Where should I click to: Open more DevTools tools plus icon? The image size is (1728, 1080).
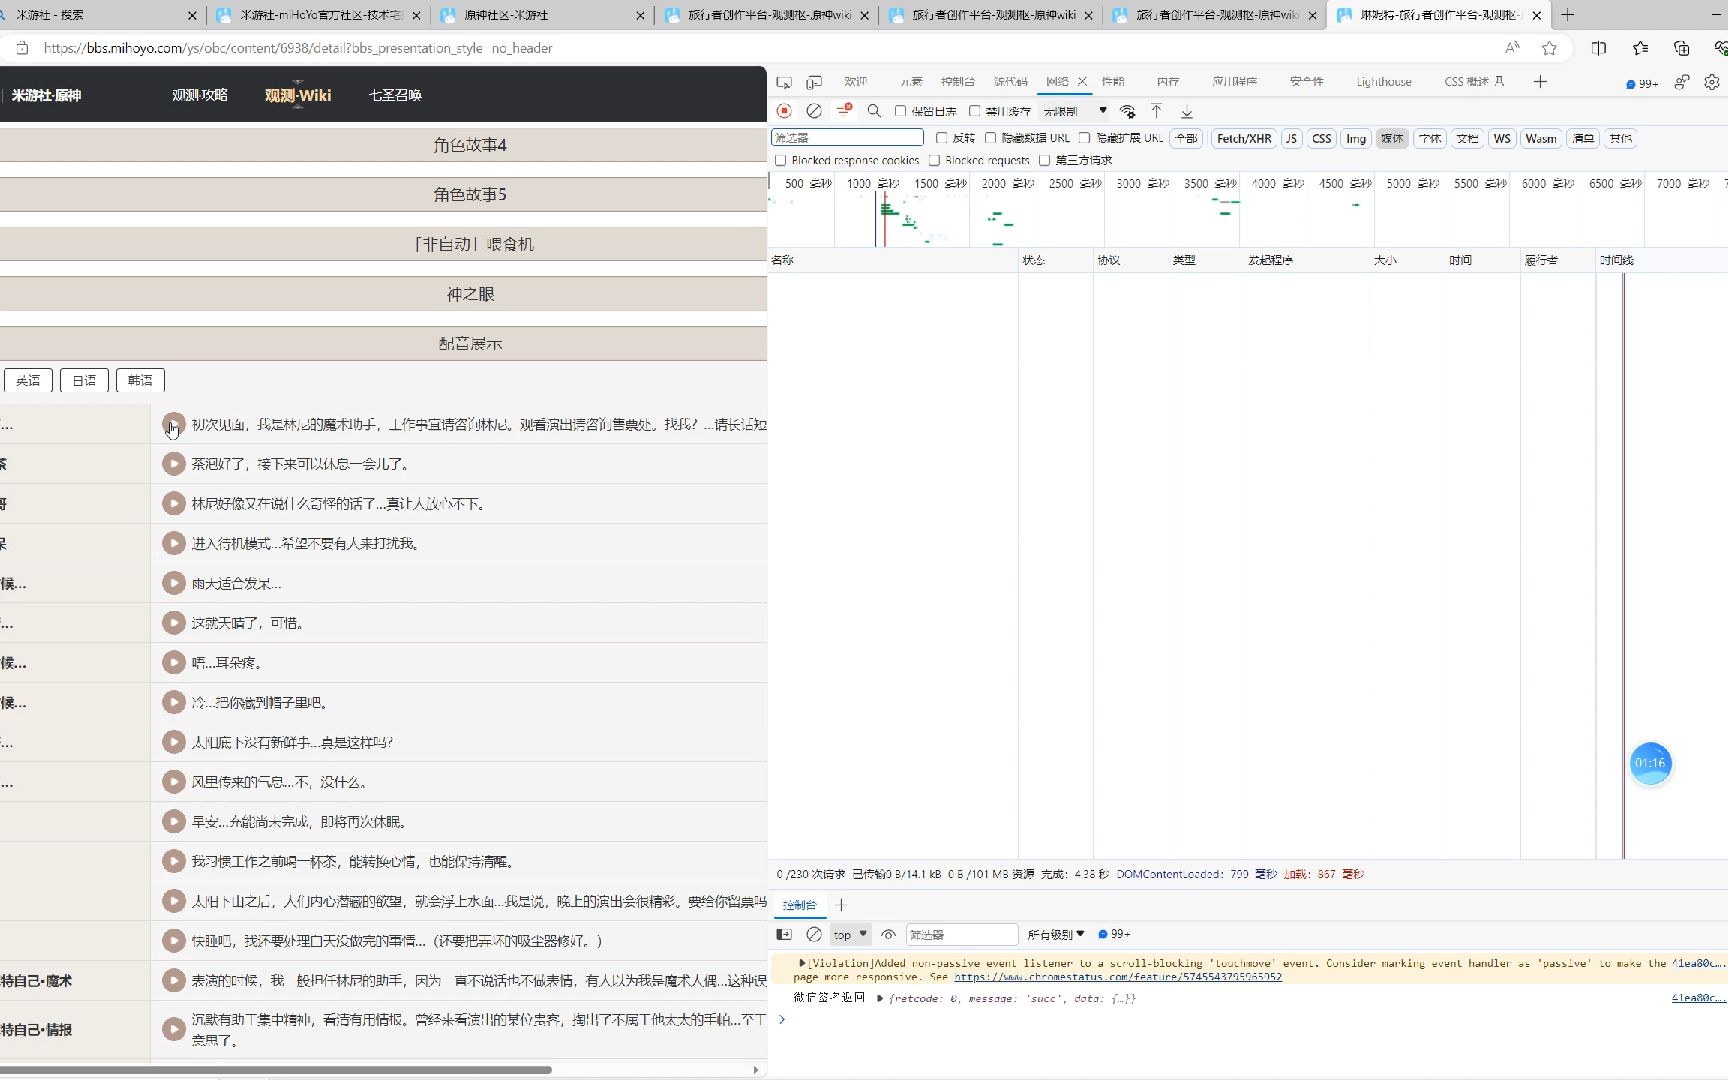[1540, 82]
